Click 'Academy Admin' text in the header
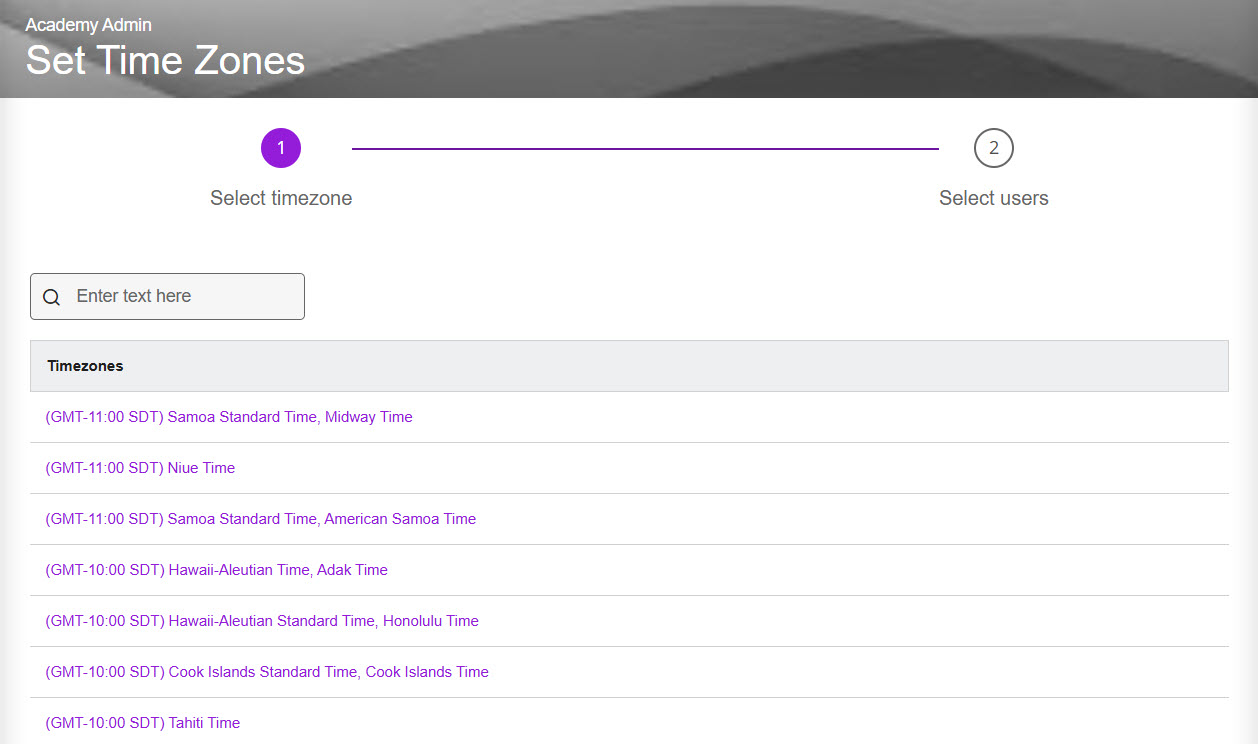This screenshot has width=1258, height=744. click(x=89, y=25)
